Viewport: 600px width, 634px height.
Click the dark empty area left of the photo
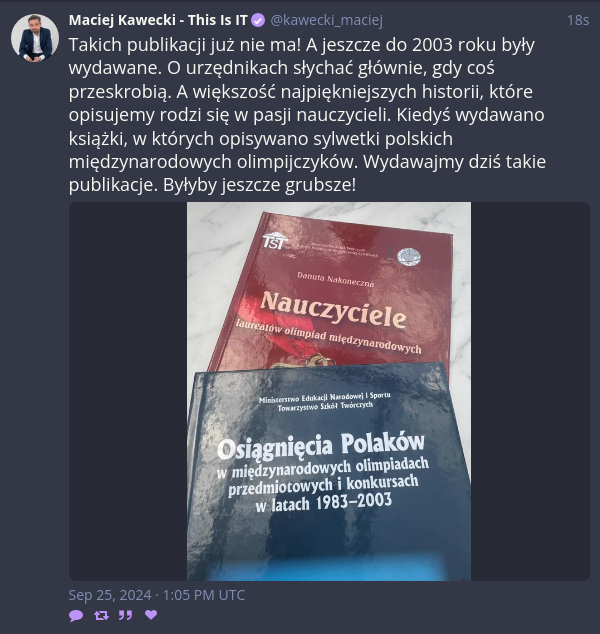coord(128,391)
